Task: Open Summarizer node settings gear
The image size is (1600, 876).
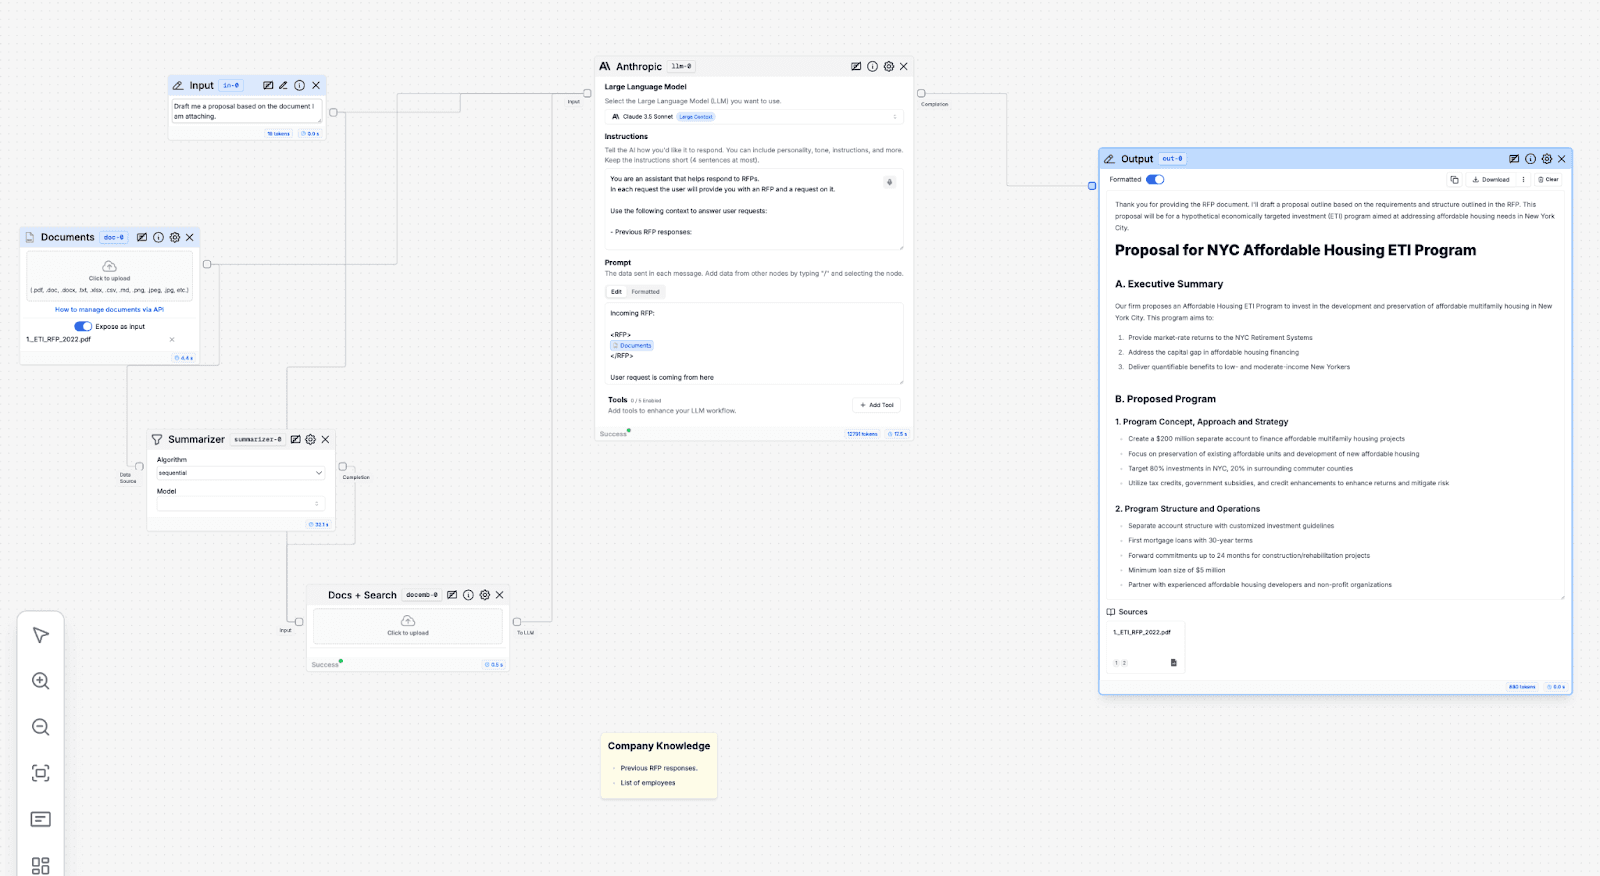Action: click(310, 439)
